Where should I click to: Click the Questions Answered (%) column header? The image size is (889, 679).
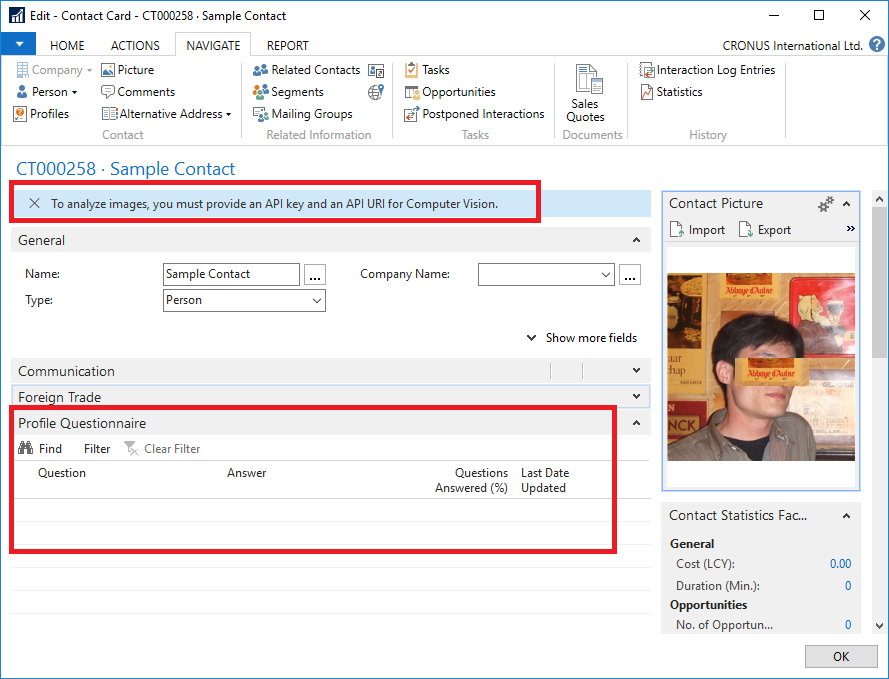tap(472, 480)
